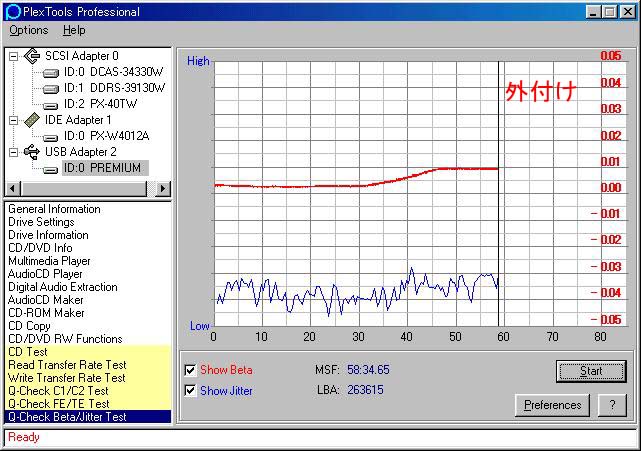
Task: Click the black position marker line on graph
Action: (498, 193)
